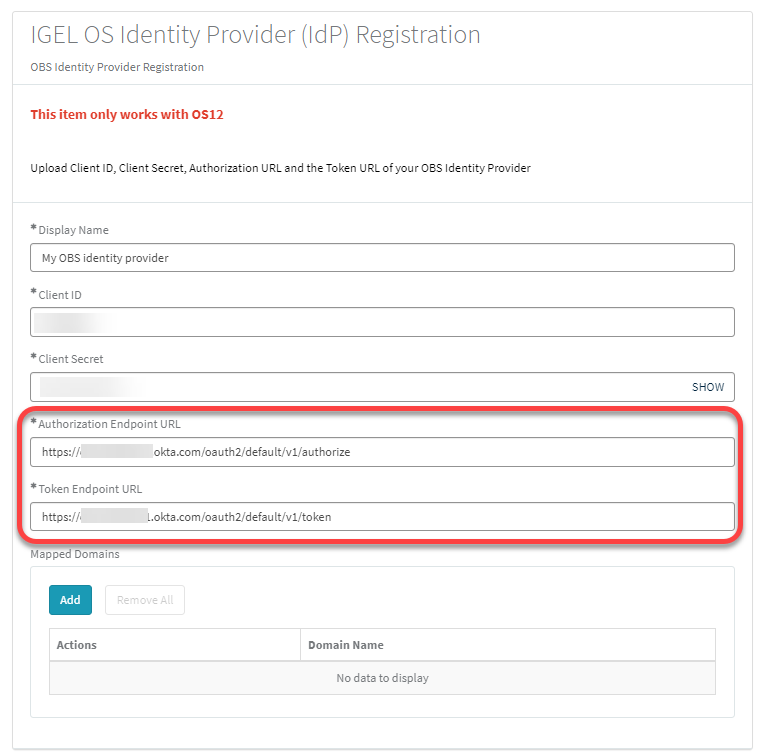764x756 pixels.
Task: Click the Remove All button
Action: 145,600
